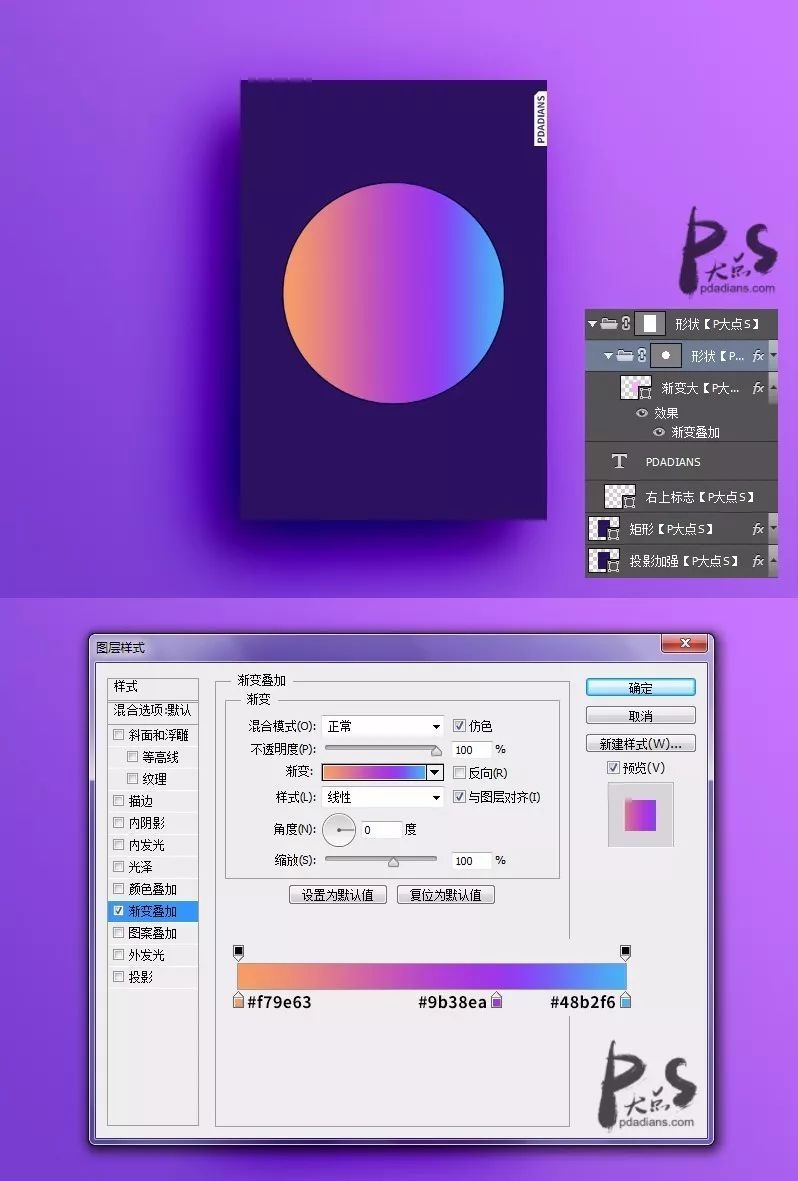Screen dimensions: 798x1181
Task: Select the #f79e63 orange color stop
Action: pyautogui.click(x=239, y=1000)
